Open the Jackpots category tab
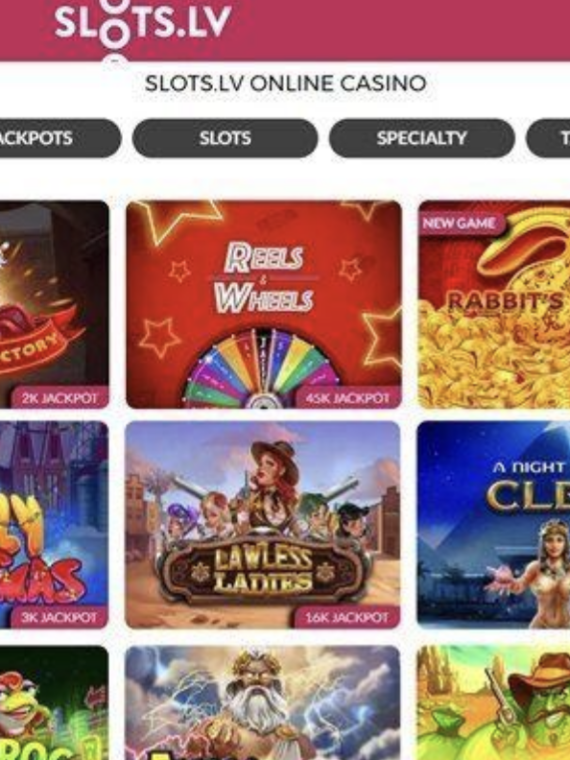The image size is (570, 760). click(60, 138)
